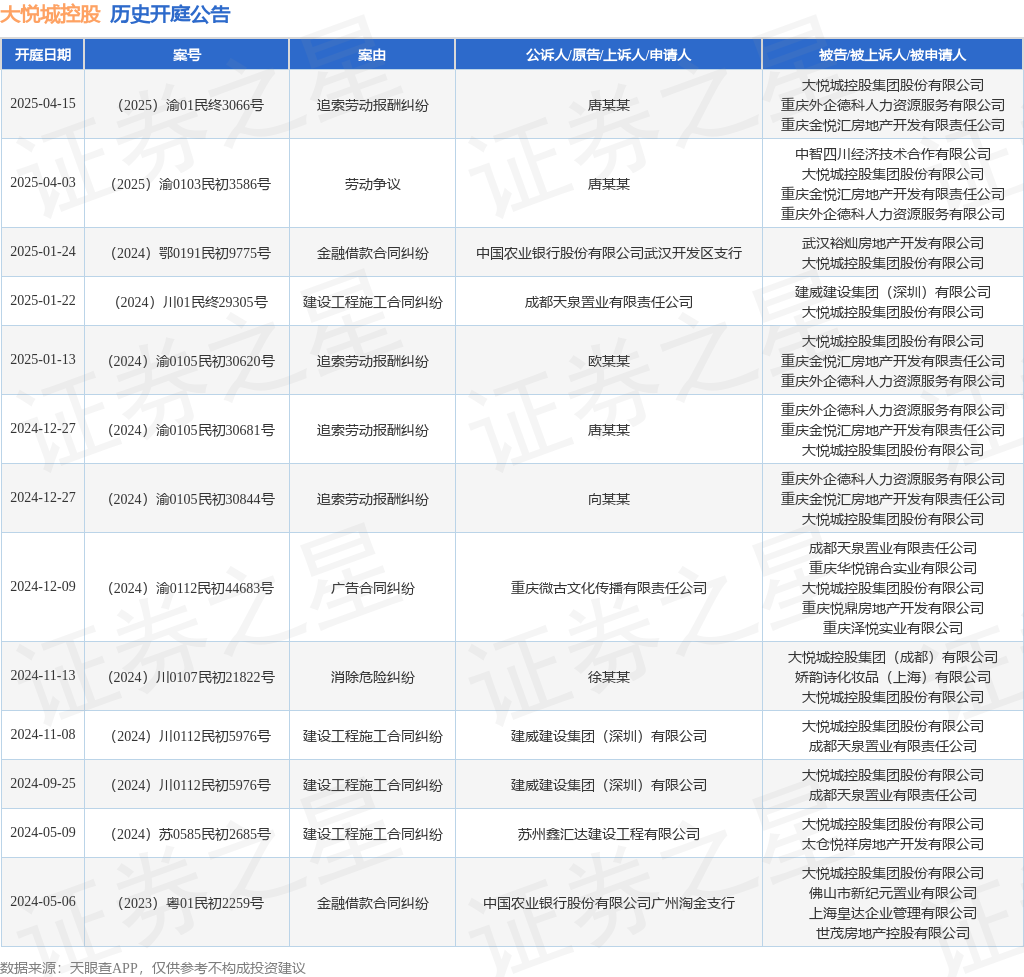Viewport: 1024px width, 977px height.
Task: Click defendant 重庆泽悦实业有限公司
Action: pos(893,628)
